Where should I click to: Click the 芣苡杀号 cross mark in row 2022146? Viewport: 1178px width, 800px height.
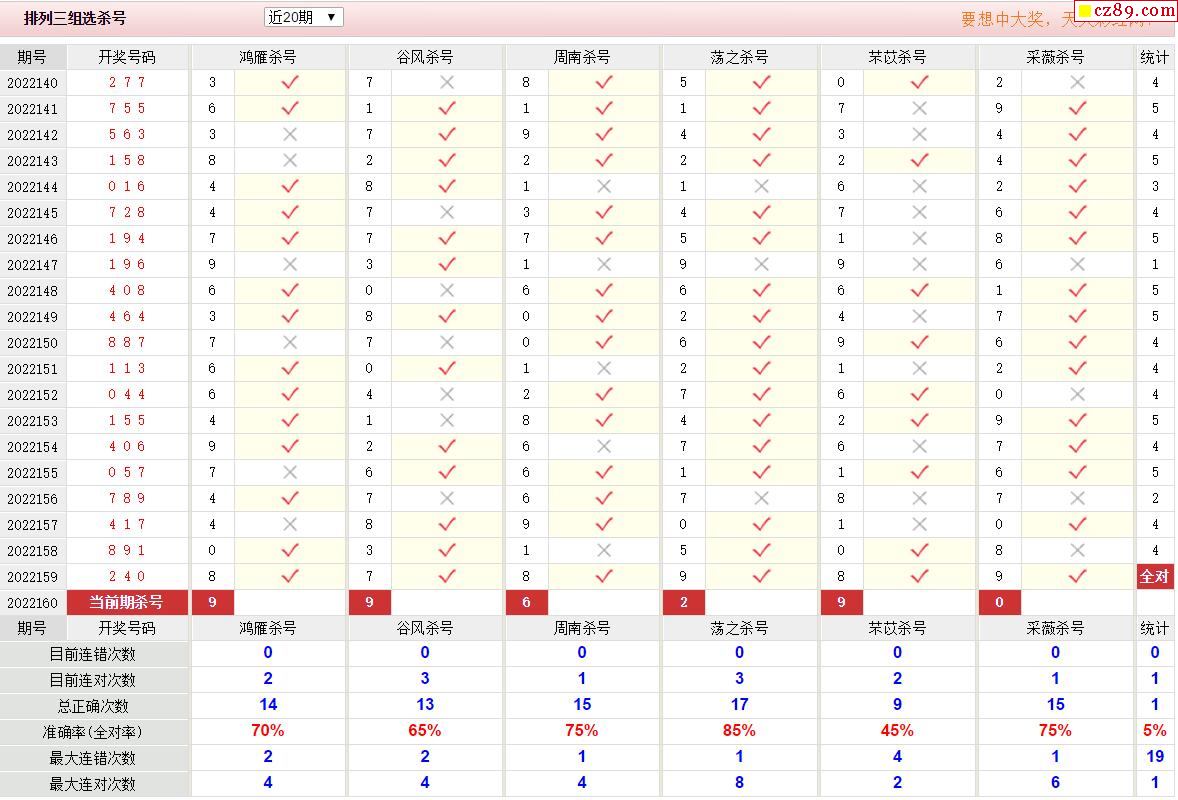click(x=919, y=238)
